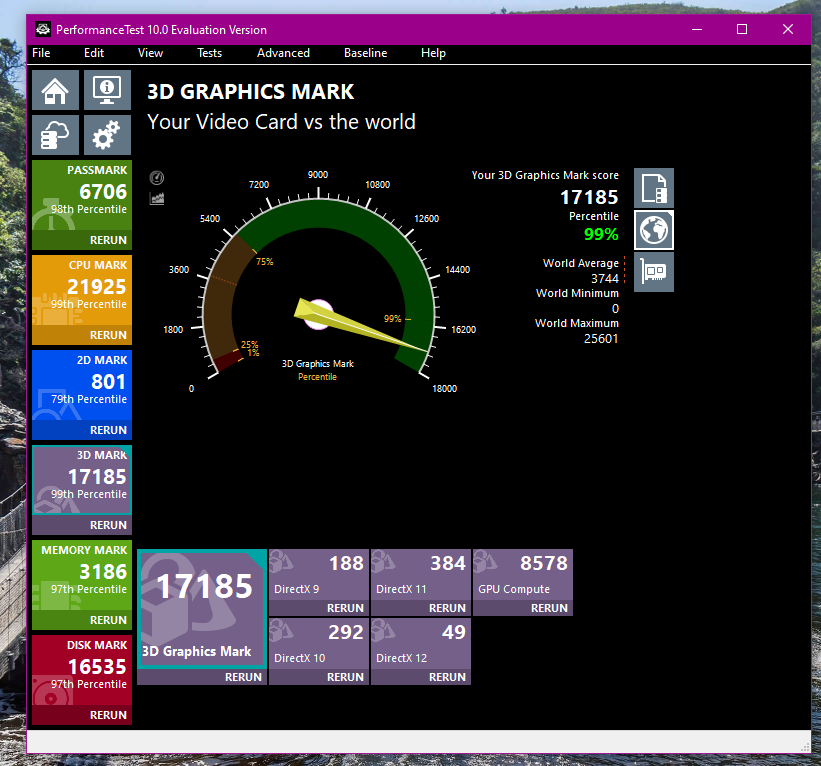Rerun the PassMark overall test
Image resolution: width=821 pixels, height=766 pixels.
coord(82,240)
